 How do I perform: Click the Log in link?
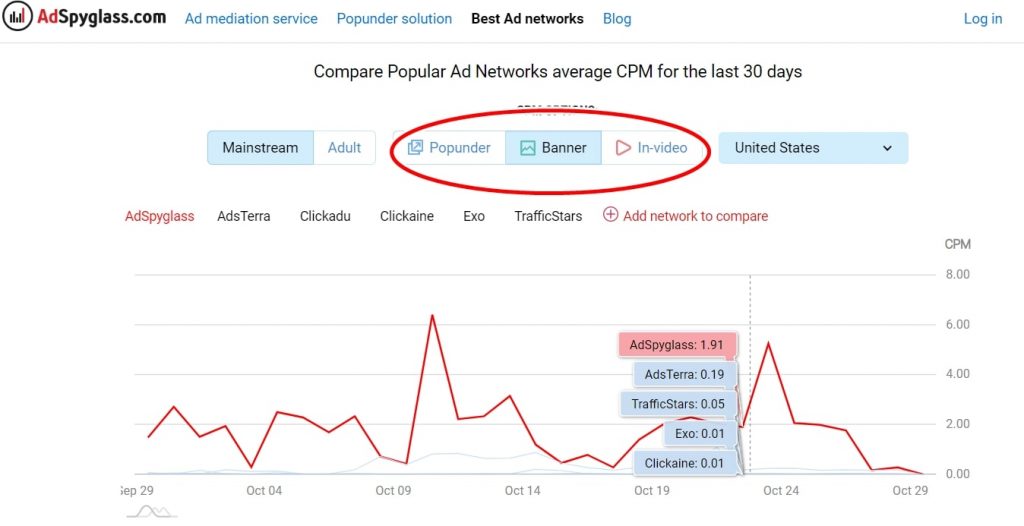pyautogui.click(x=983, y=19)
